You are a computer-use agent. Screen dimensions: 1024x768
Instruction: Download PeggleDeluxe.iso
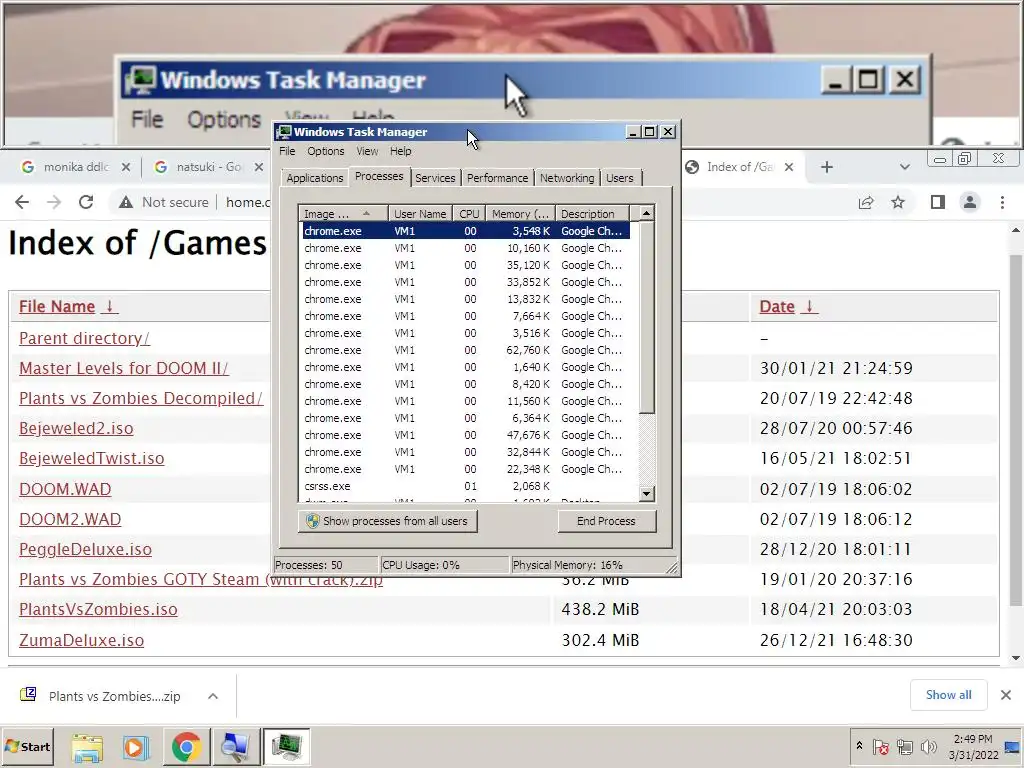[x=86, y=549]
